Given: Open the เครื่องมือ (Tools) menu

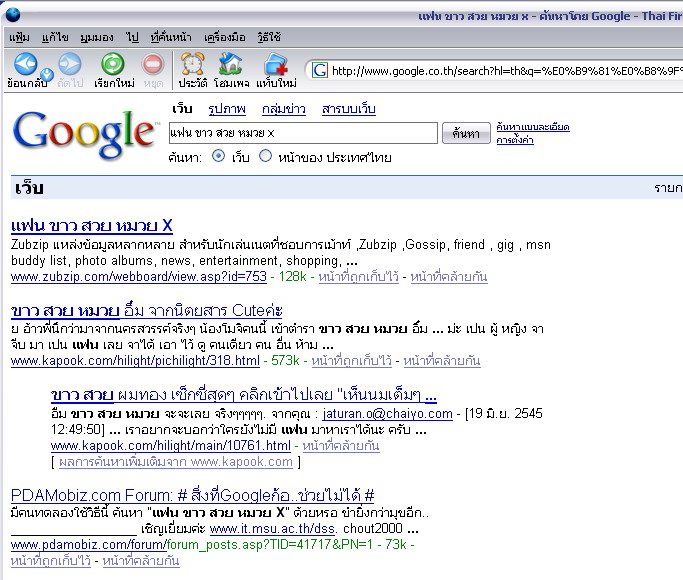Looking at the screenshot, I should click(x=224, y=37).
